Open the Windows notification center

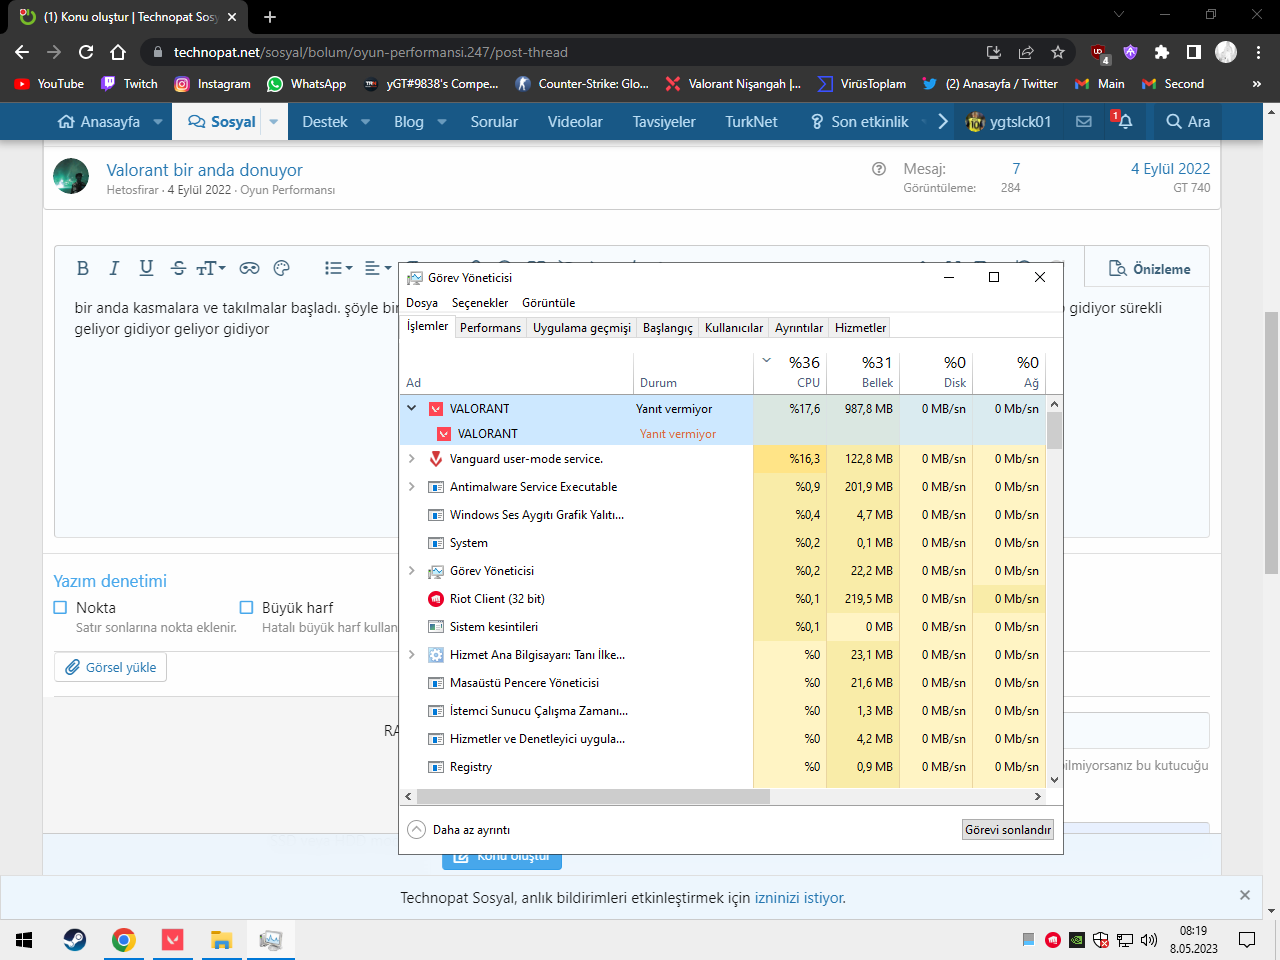(1247, 940)
